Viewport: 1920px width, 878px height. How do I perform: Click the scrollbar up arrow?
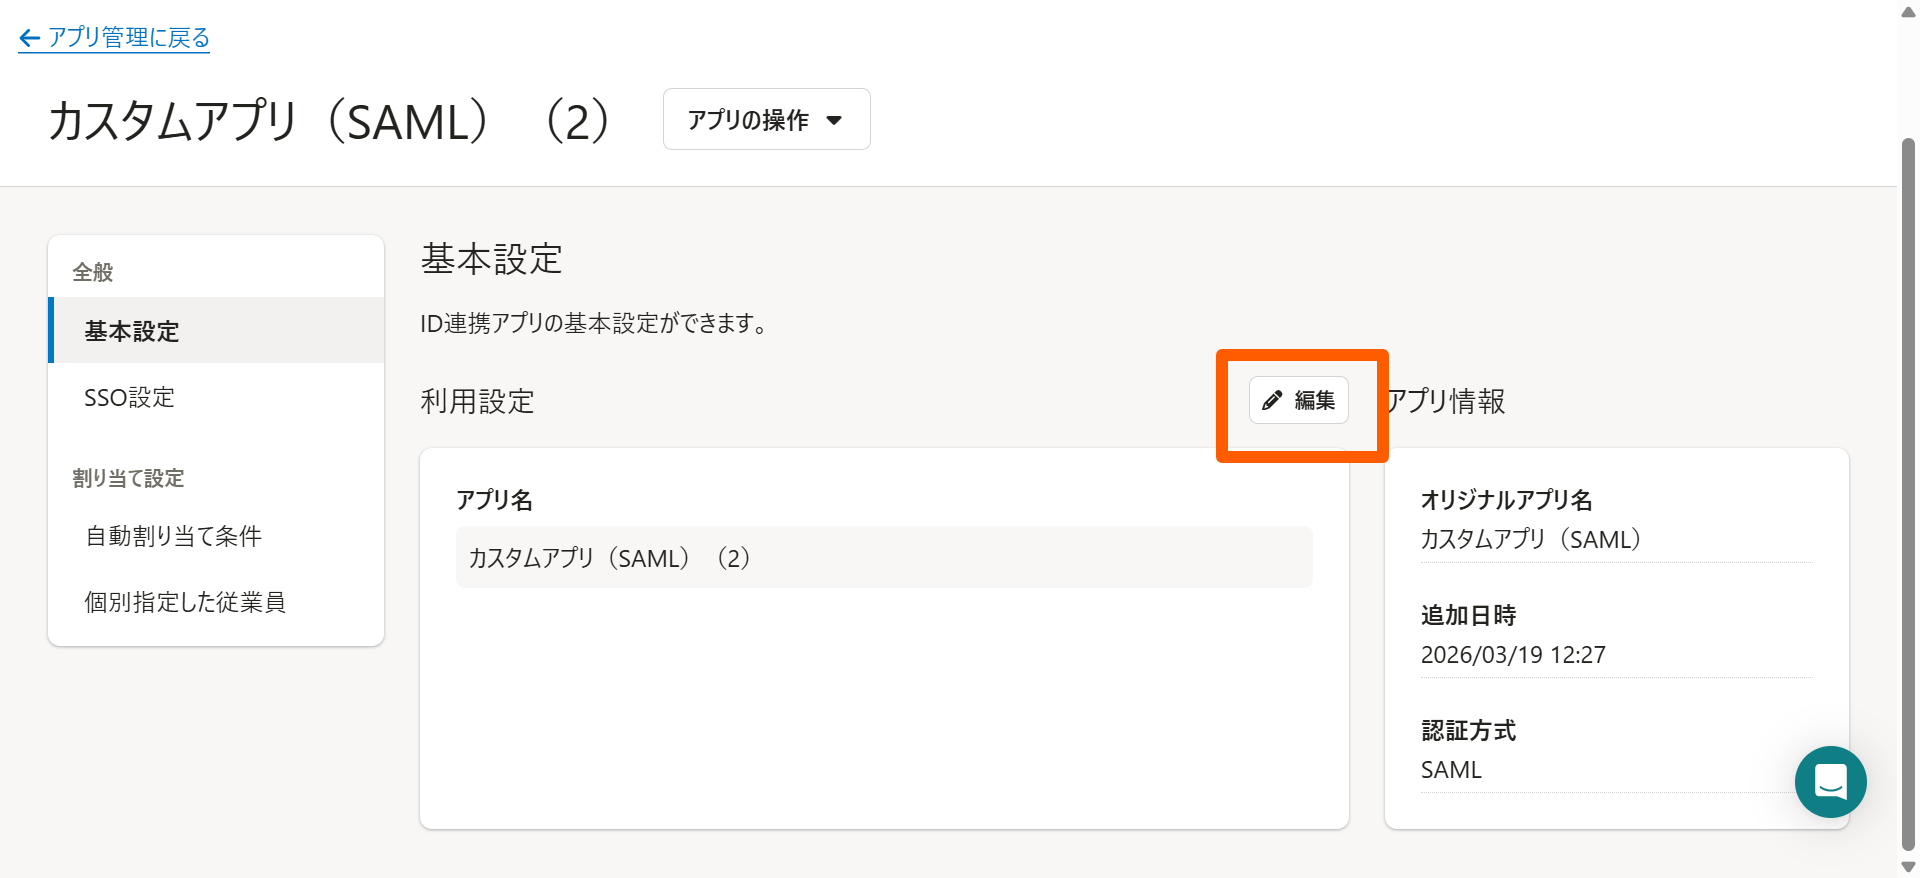[x=1908, y=12]
